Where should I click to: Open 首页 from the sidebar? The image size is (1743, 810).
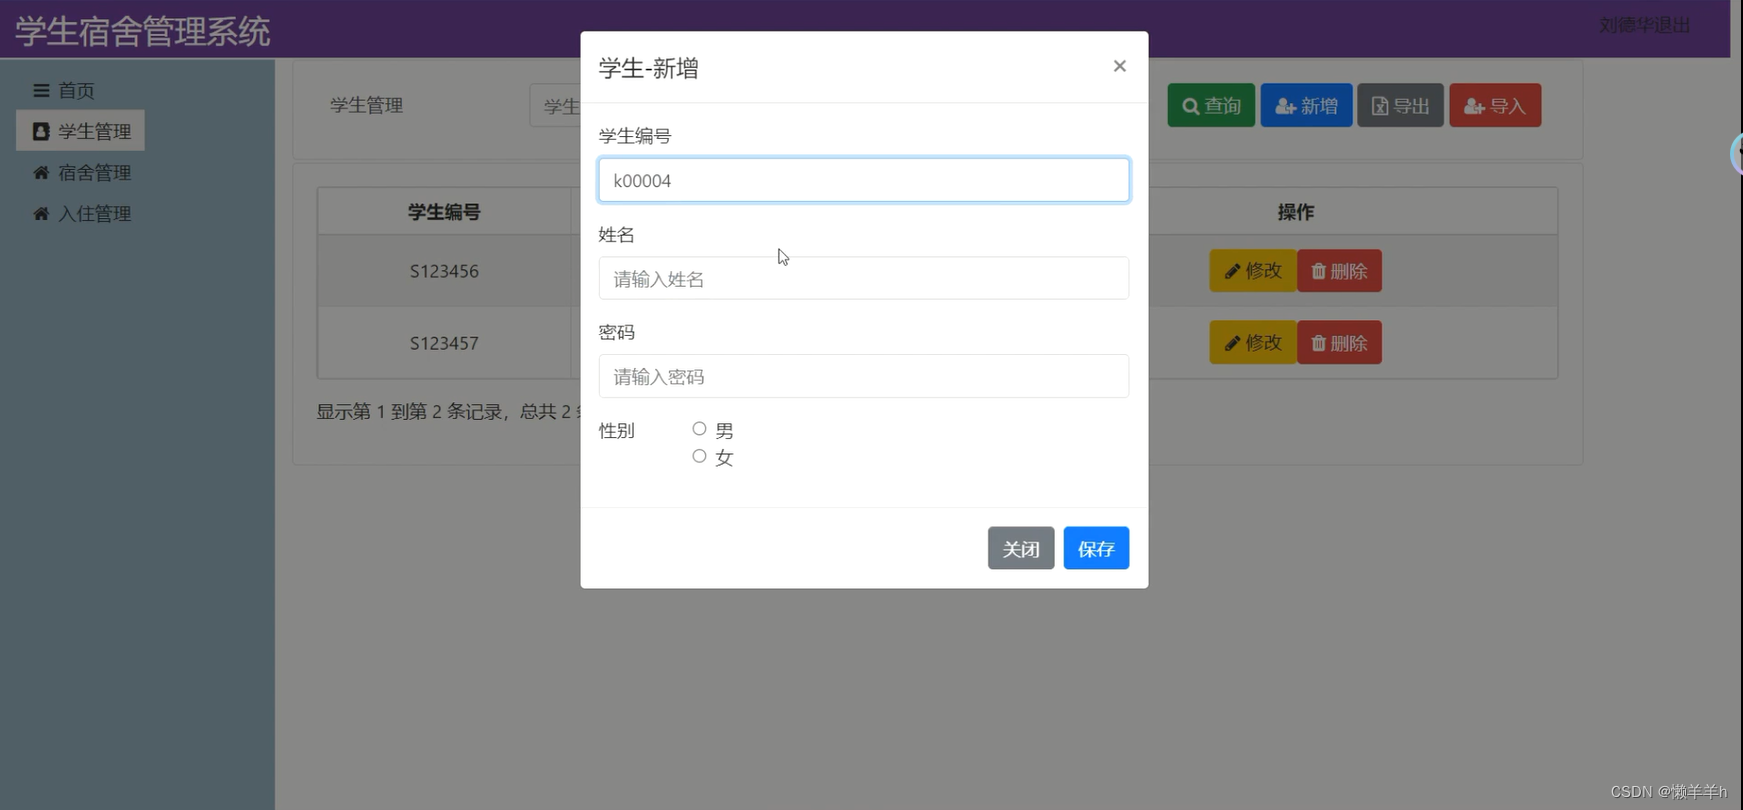(x=76, y=90)
